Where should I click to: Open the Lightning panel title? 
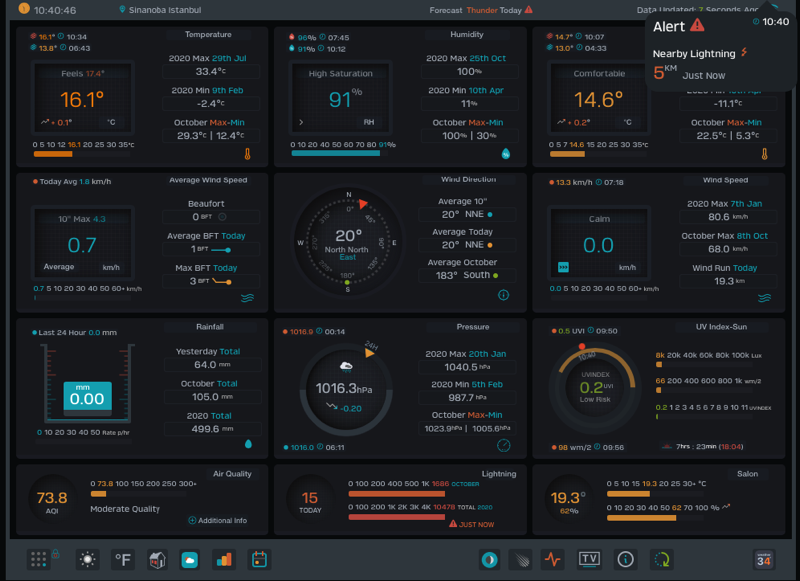(x=498, y=474)
